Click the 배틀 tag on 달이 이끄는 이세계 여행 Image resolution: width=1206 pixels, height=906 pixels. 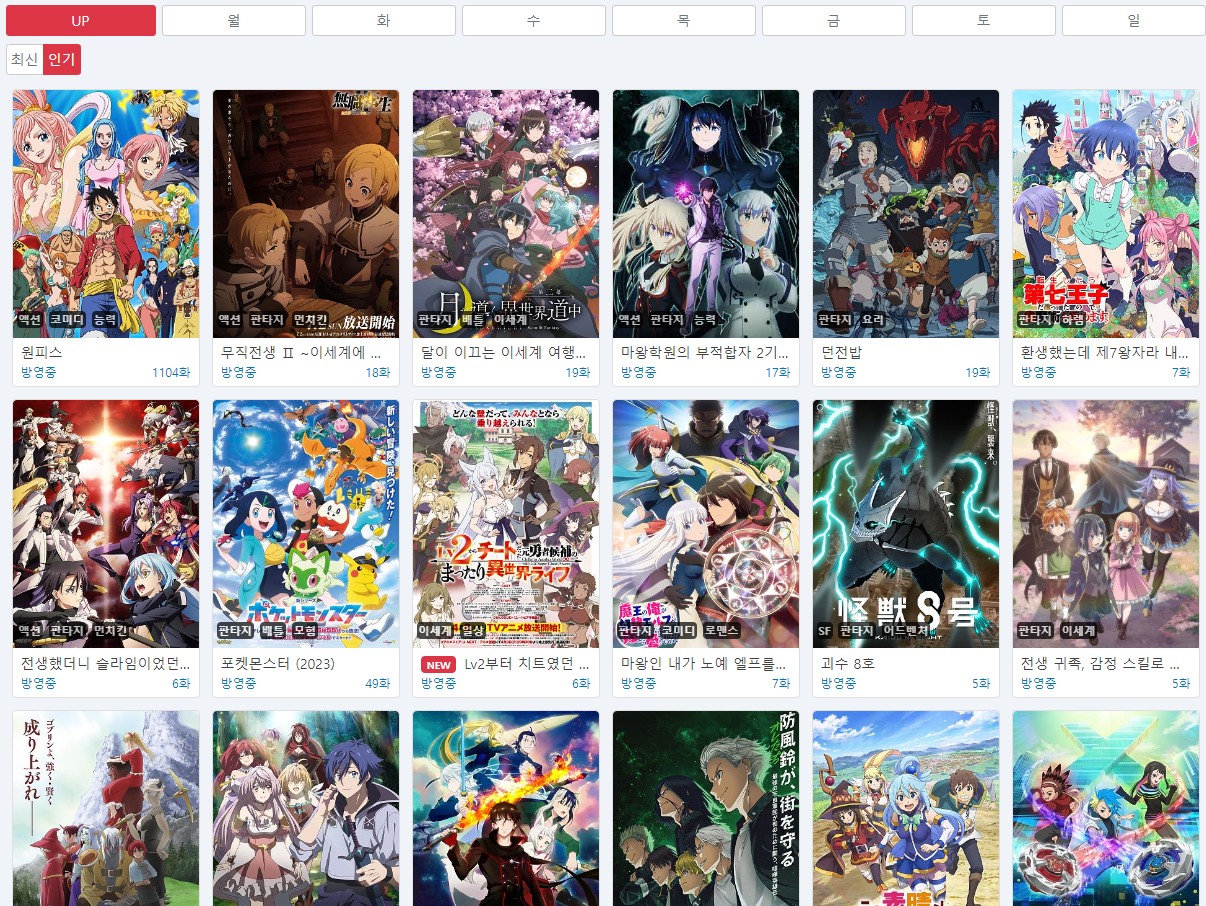473,320
